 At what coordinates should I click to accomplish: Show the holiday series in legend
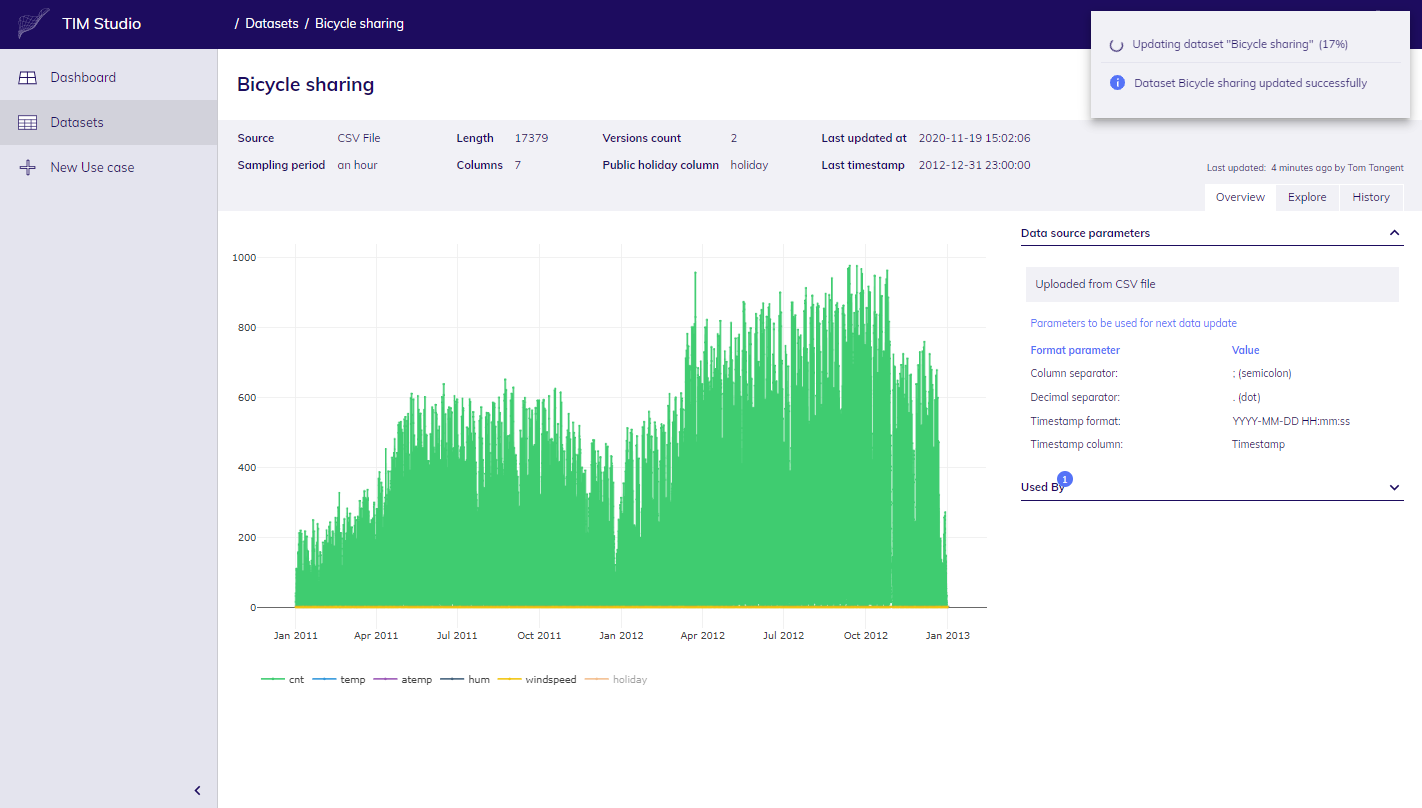tap(616, 679)
